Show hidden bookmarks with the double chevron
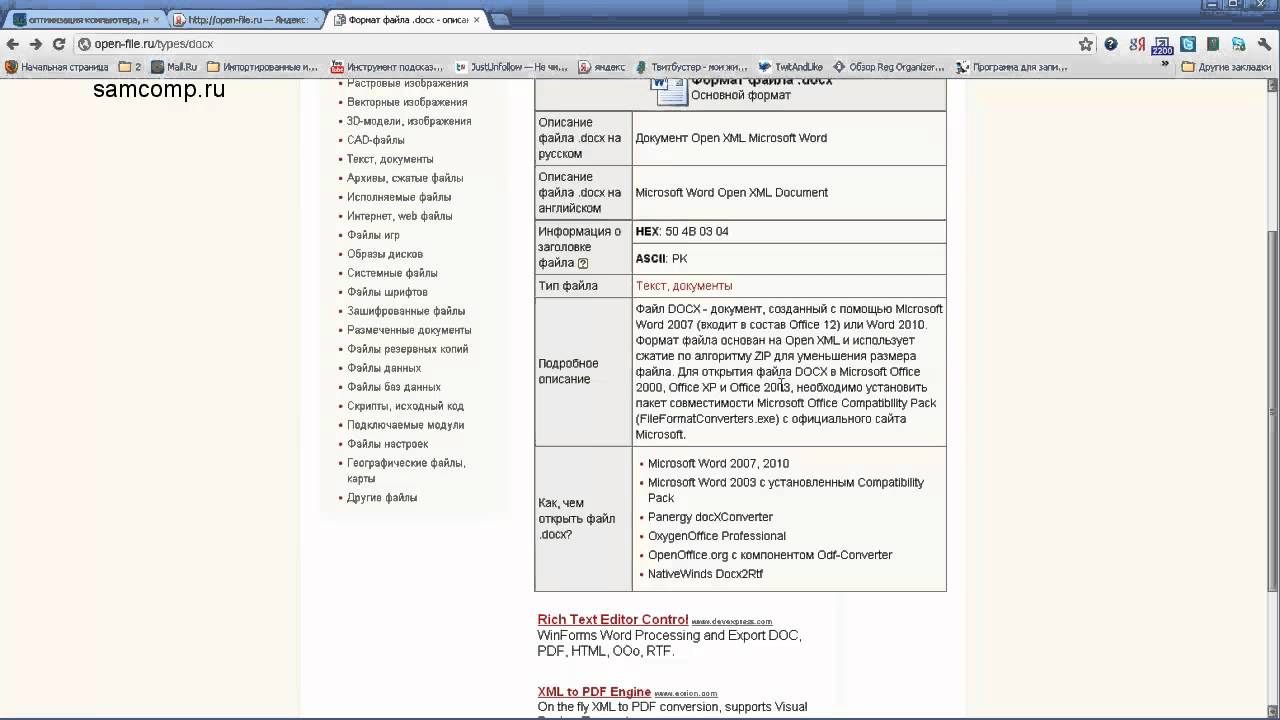 [1165, 66]
